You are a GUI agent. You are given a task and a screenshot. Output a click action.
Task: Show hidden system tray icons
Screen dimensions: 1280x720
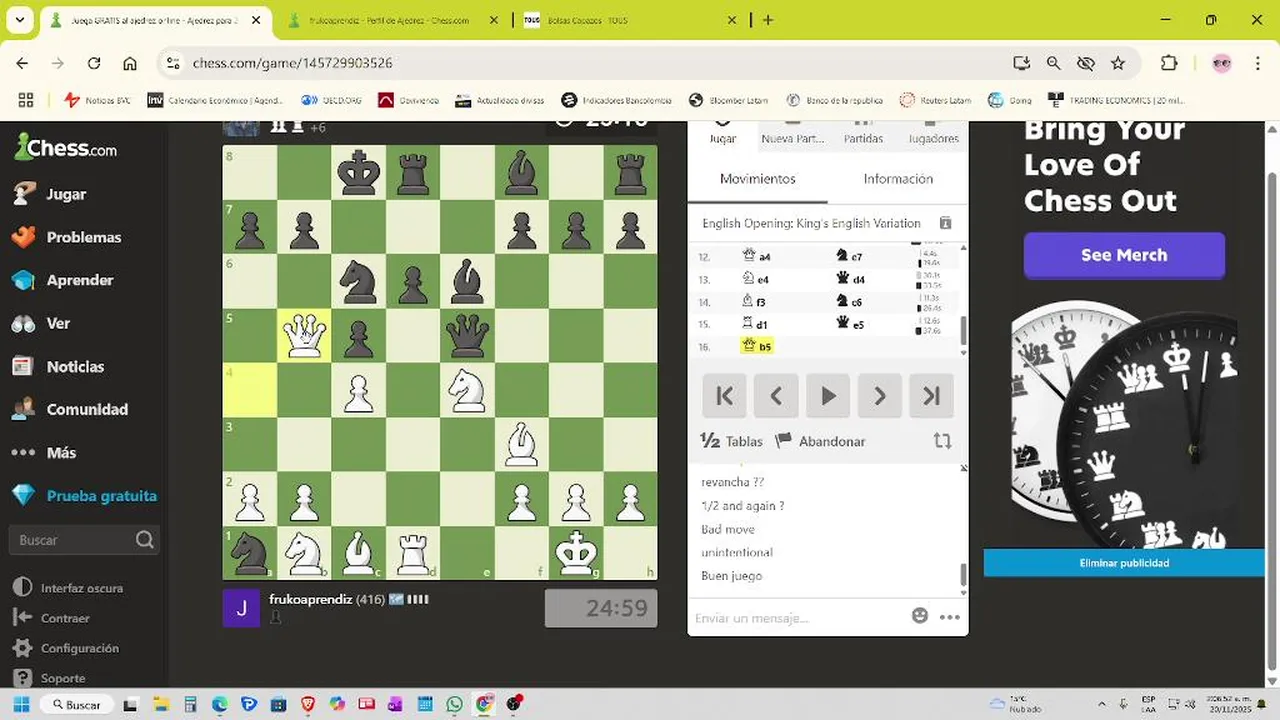[1103, 704]
